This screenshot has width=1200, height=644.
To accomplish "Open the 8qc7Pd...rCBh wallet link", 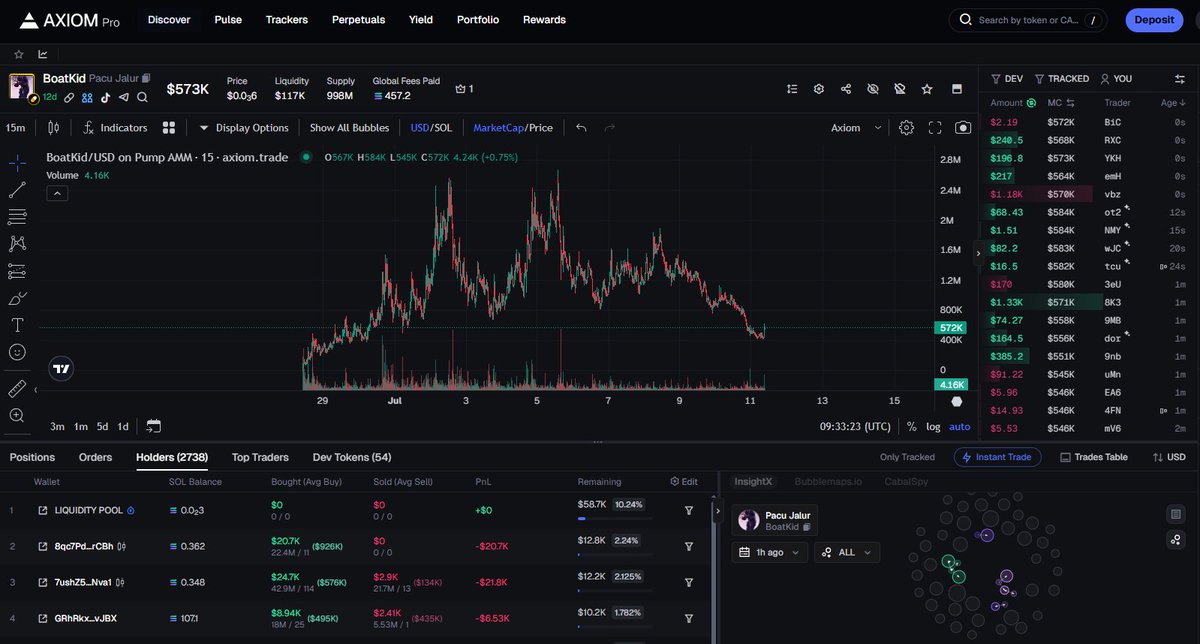I will [43, 546].
